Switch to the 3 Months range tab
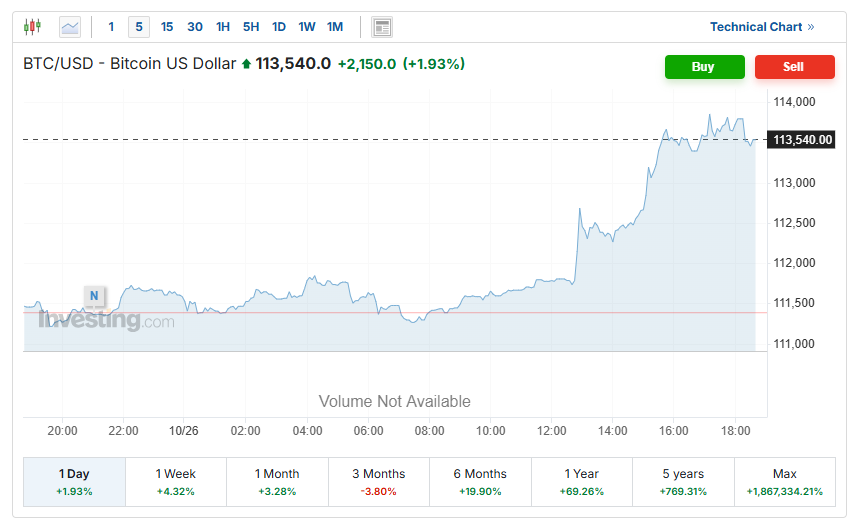Viewport: 855px width, 530px height. coord(379,482)
